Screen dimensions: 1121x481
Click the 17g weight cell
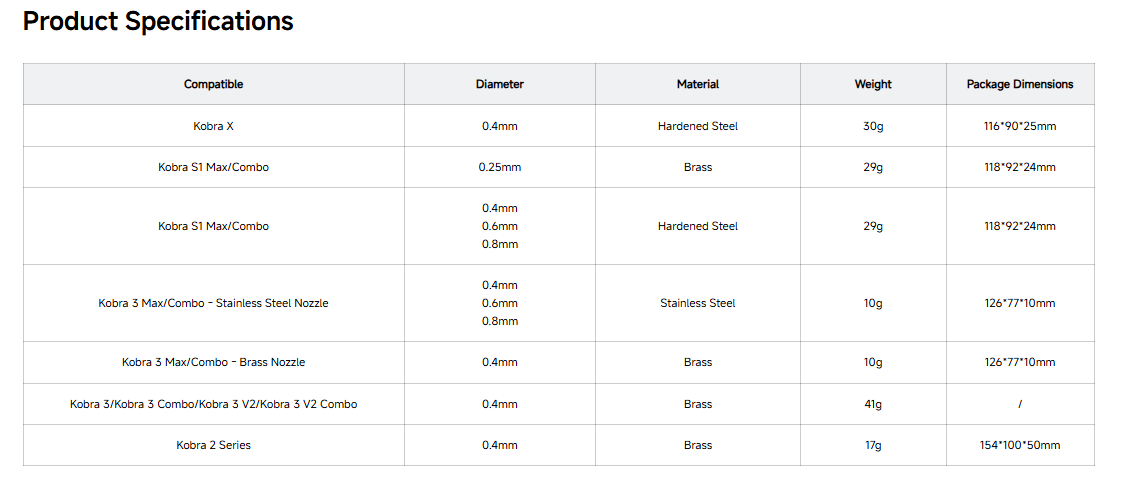pyautogui.click(x=874, y=445)
